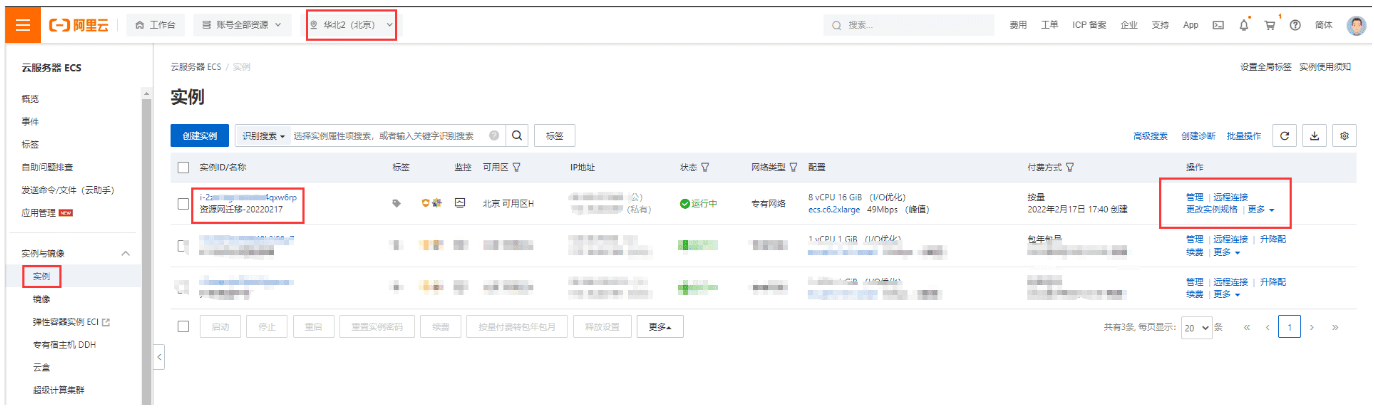Click the Alibaba Cloud (阿里云) logo
Screen dimensions: 1374x418
[x=80, y=25]
